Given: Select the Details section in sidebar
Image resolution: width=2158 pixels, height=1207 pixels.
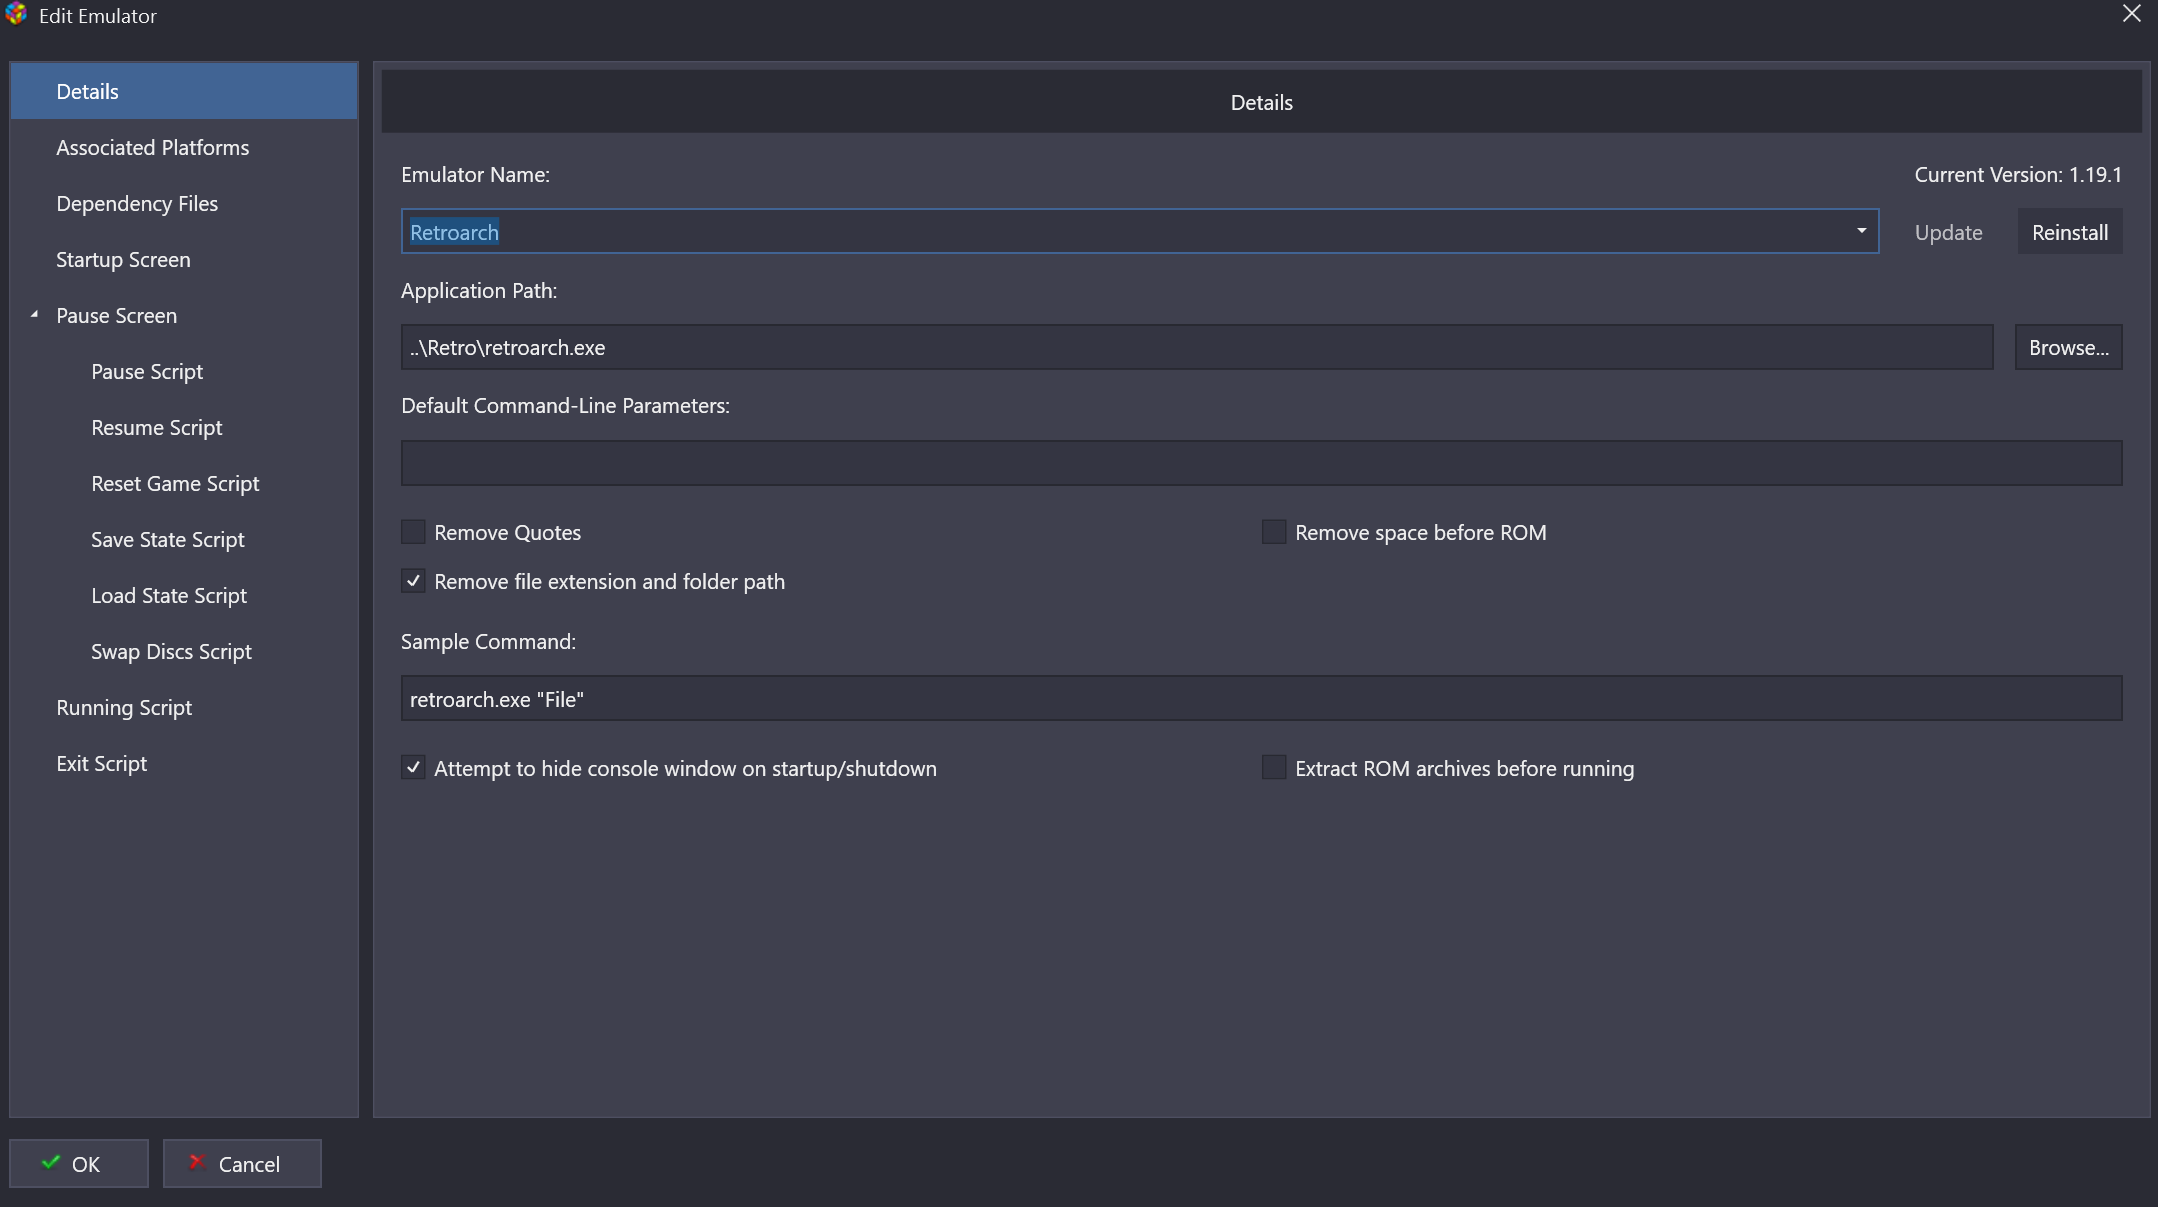Looking at the screenshot, I should click(184, 91).
